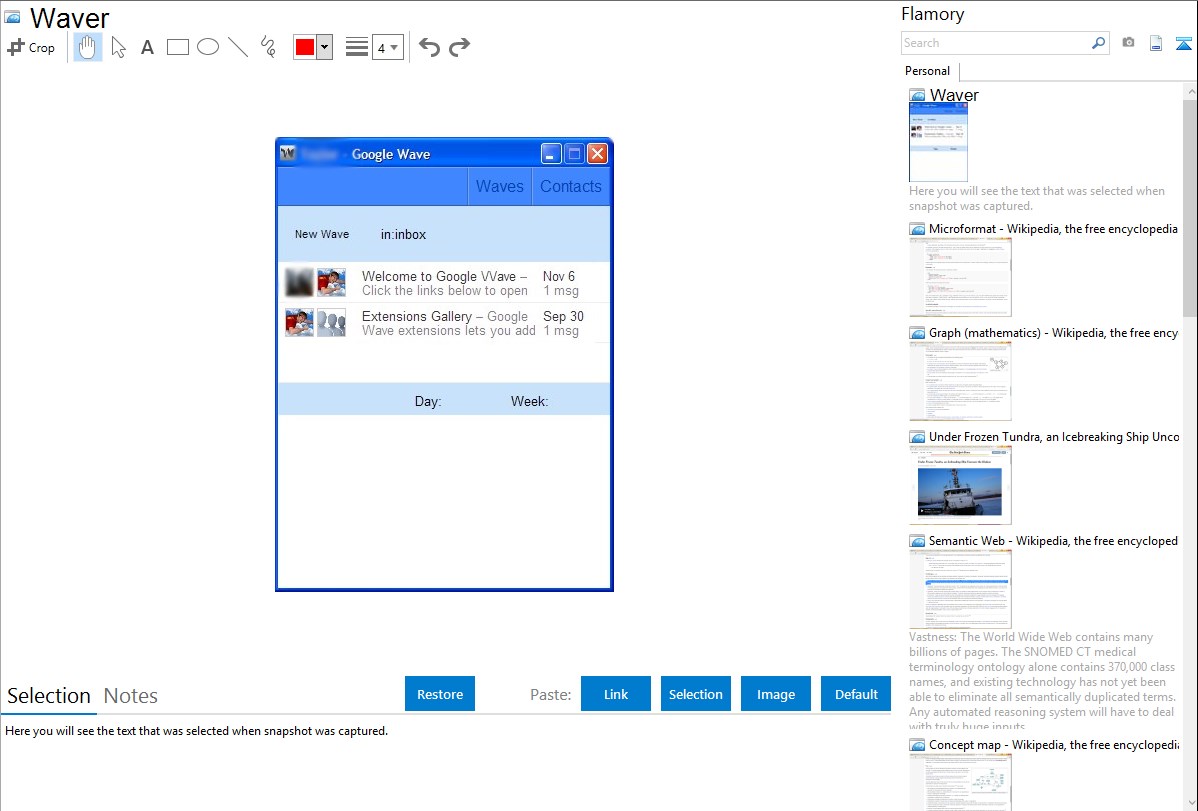Select the Text annotation tool
The width and height of the screenshot is (1198, 811).
pyautogui.click(x=147, y=47)
